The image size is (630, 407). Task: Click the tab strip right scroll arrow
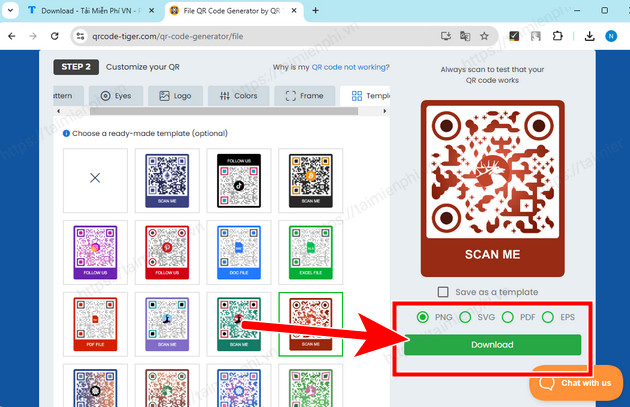pos(385,111)
